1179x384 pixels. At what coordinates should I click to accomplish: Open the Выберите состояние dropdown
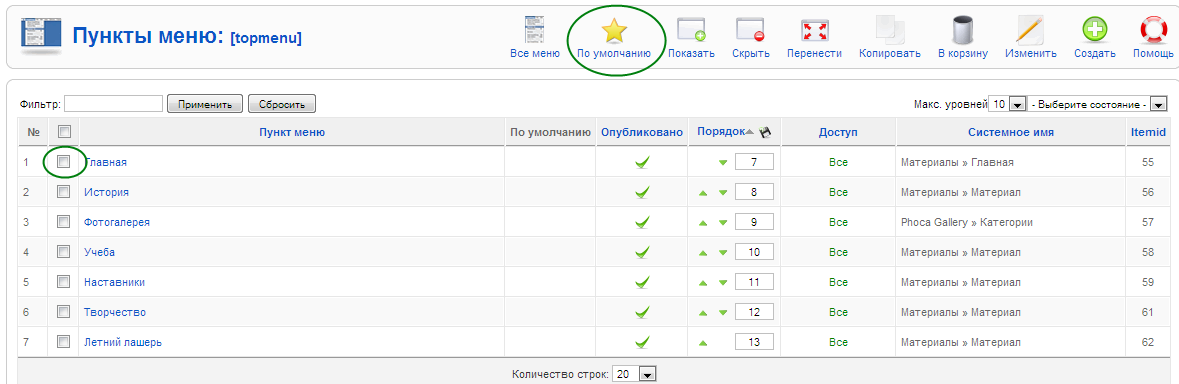pos(1097,104)
